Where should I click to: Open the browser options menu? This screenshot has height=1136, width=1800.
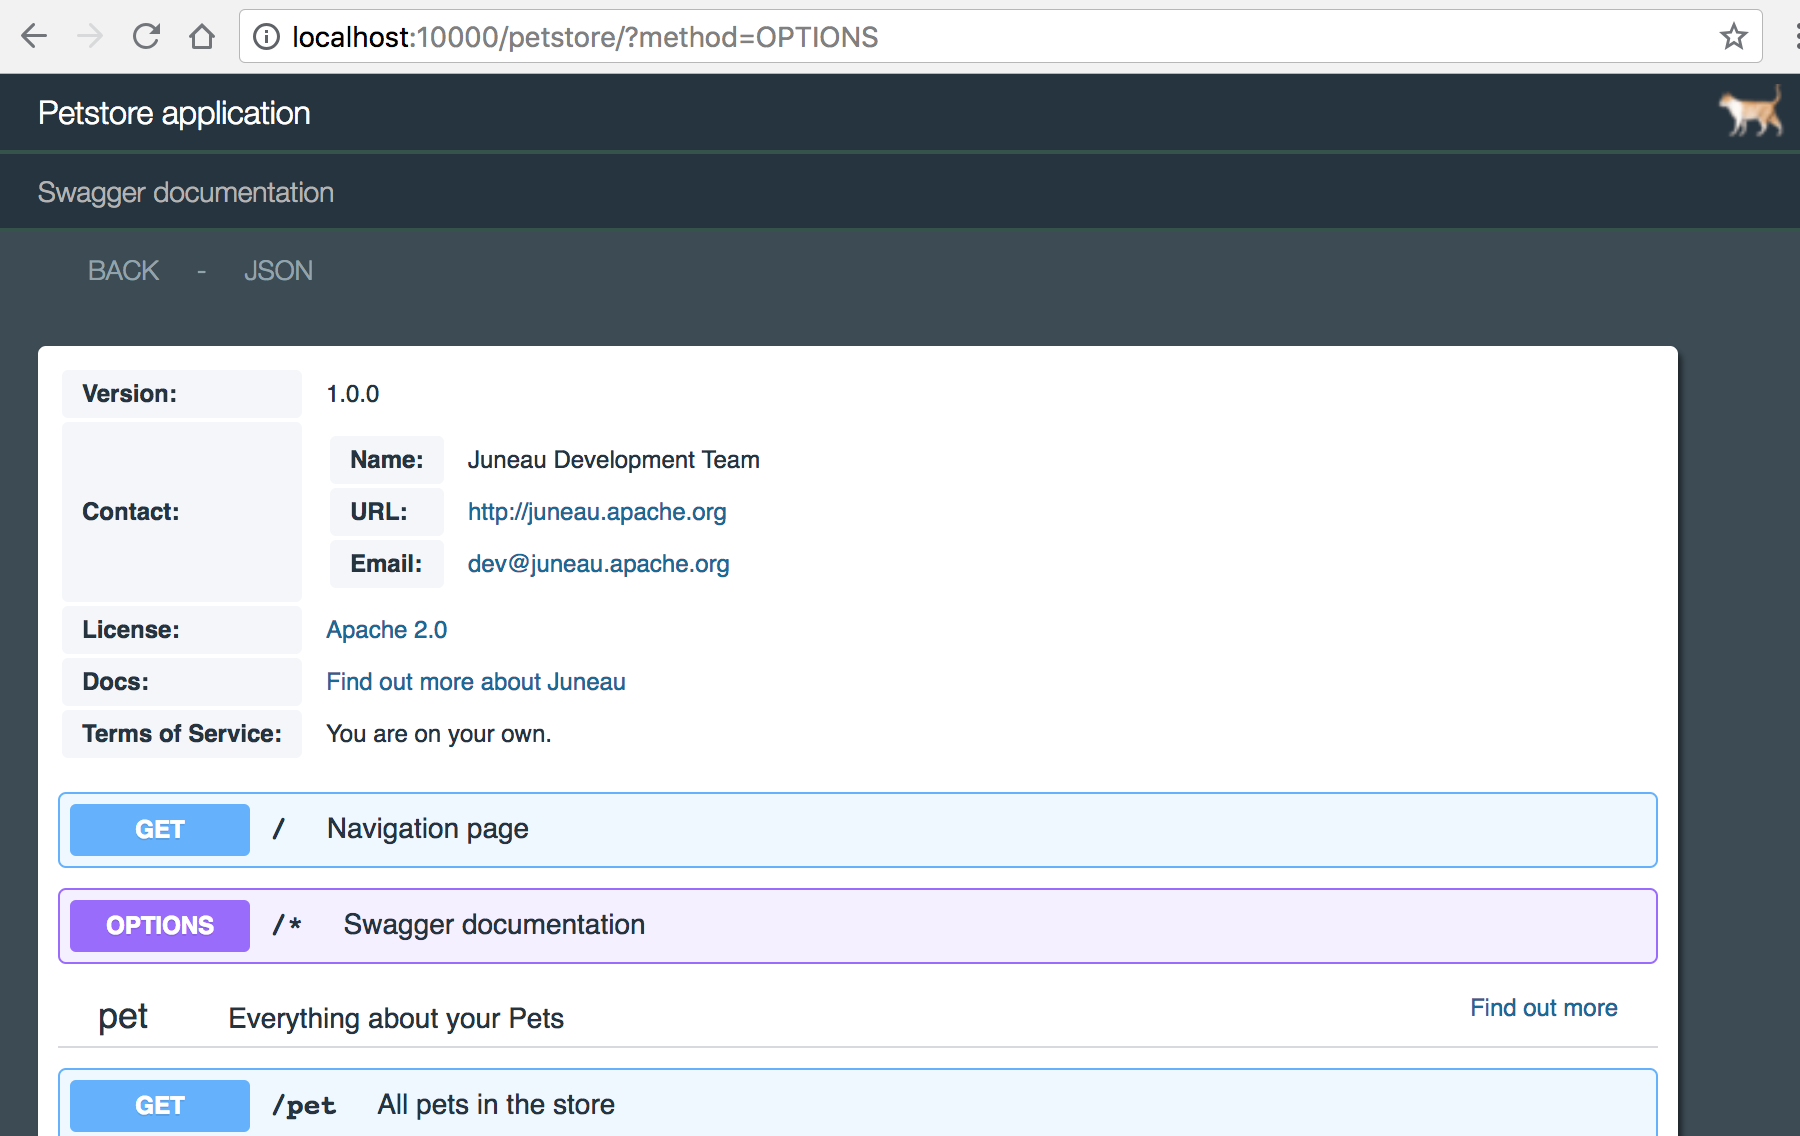pos(1793,36)
